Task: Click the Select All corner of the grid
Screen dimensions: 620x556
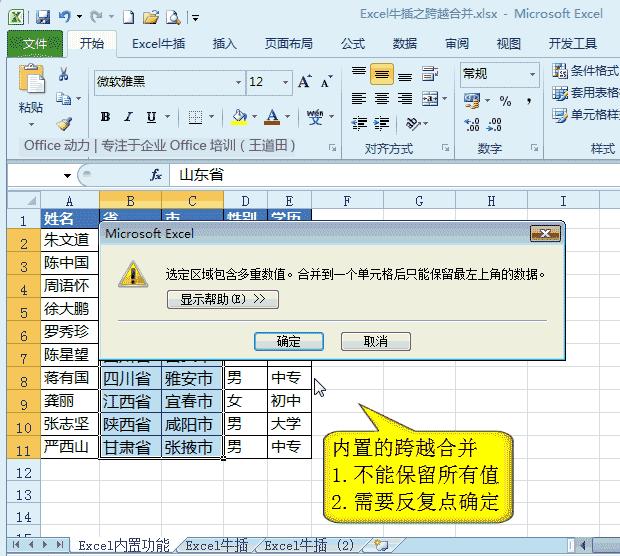Action: [x=24, y=200]
